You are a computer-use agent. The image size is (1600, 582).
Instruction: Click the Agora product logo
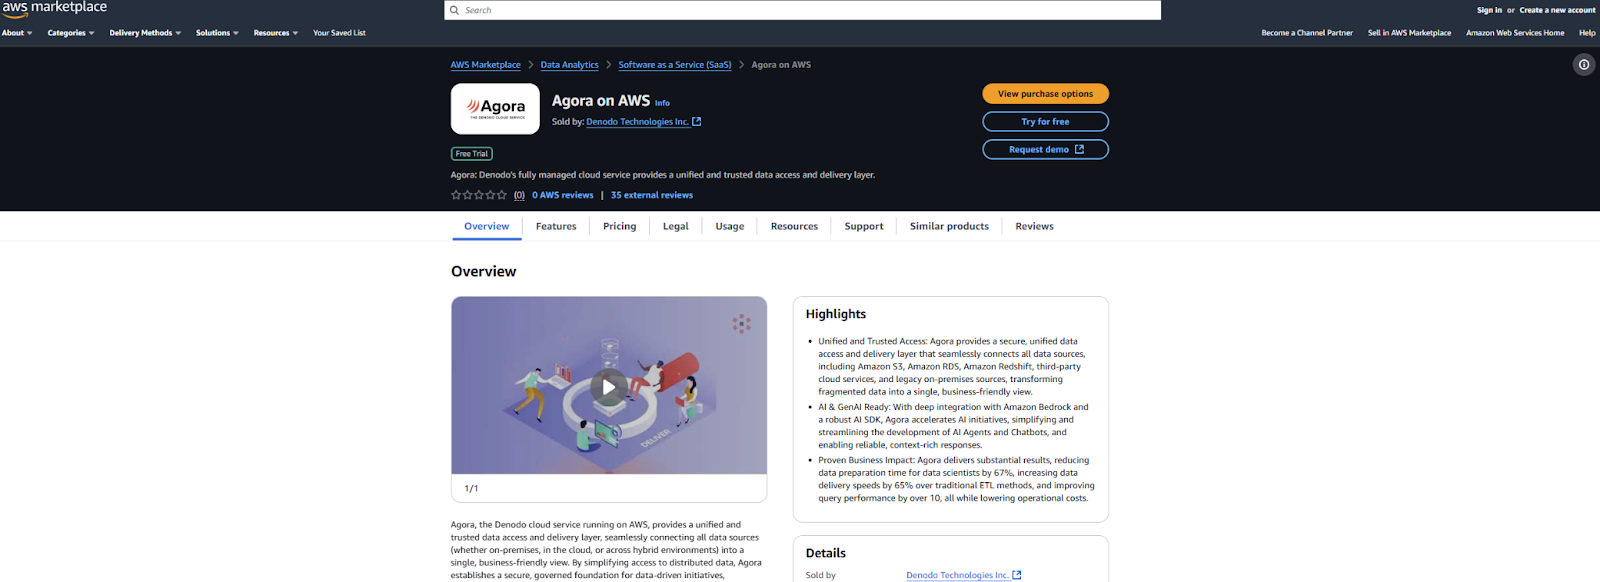[x=495, y=108]
